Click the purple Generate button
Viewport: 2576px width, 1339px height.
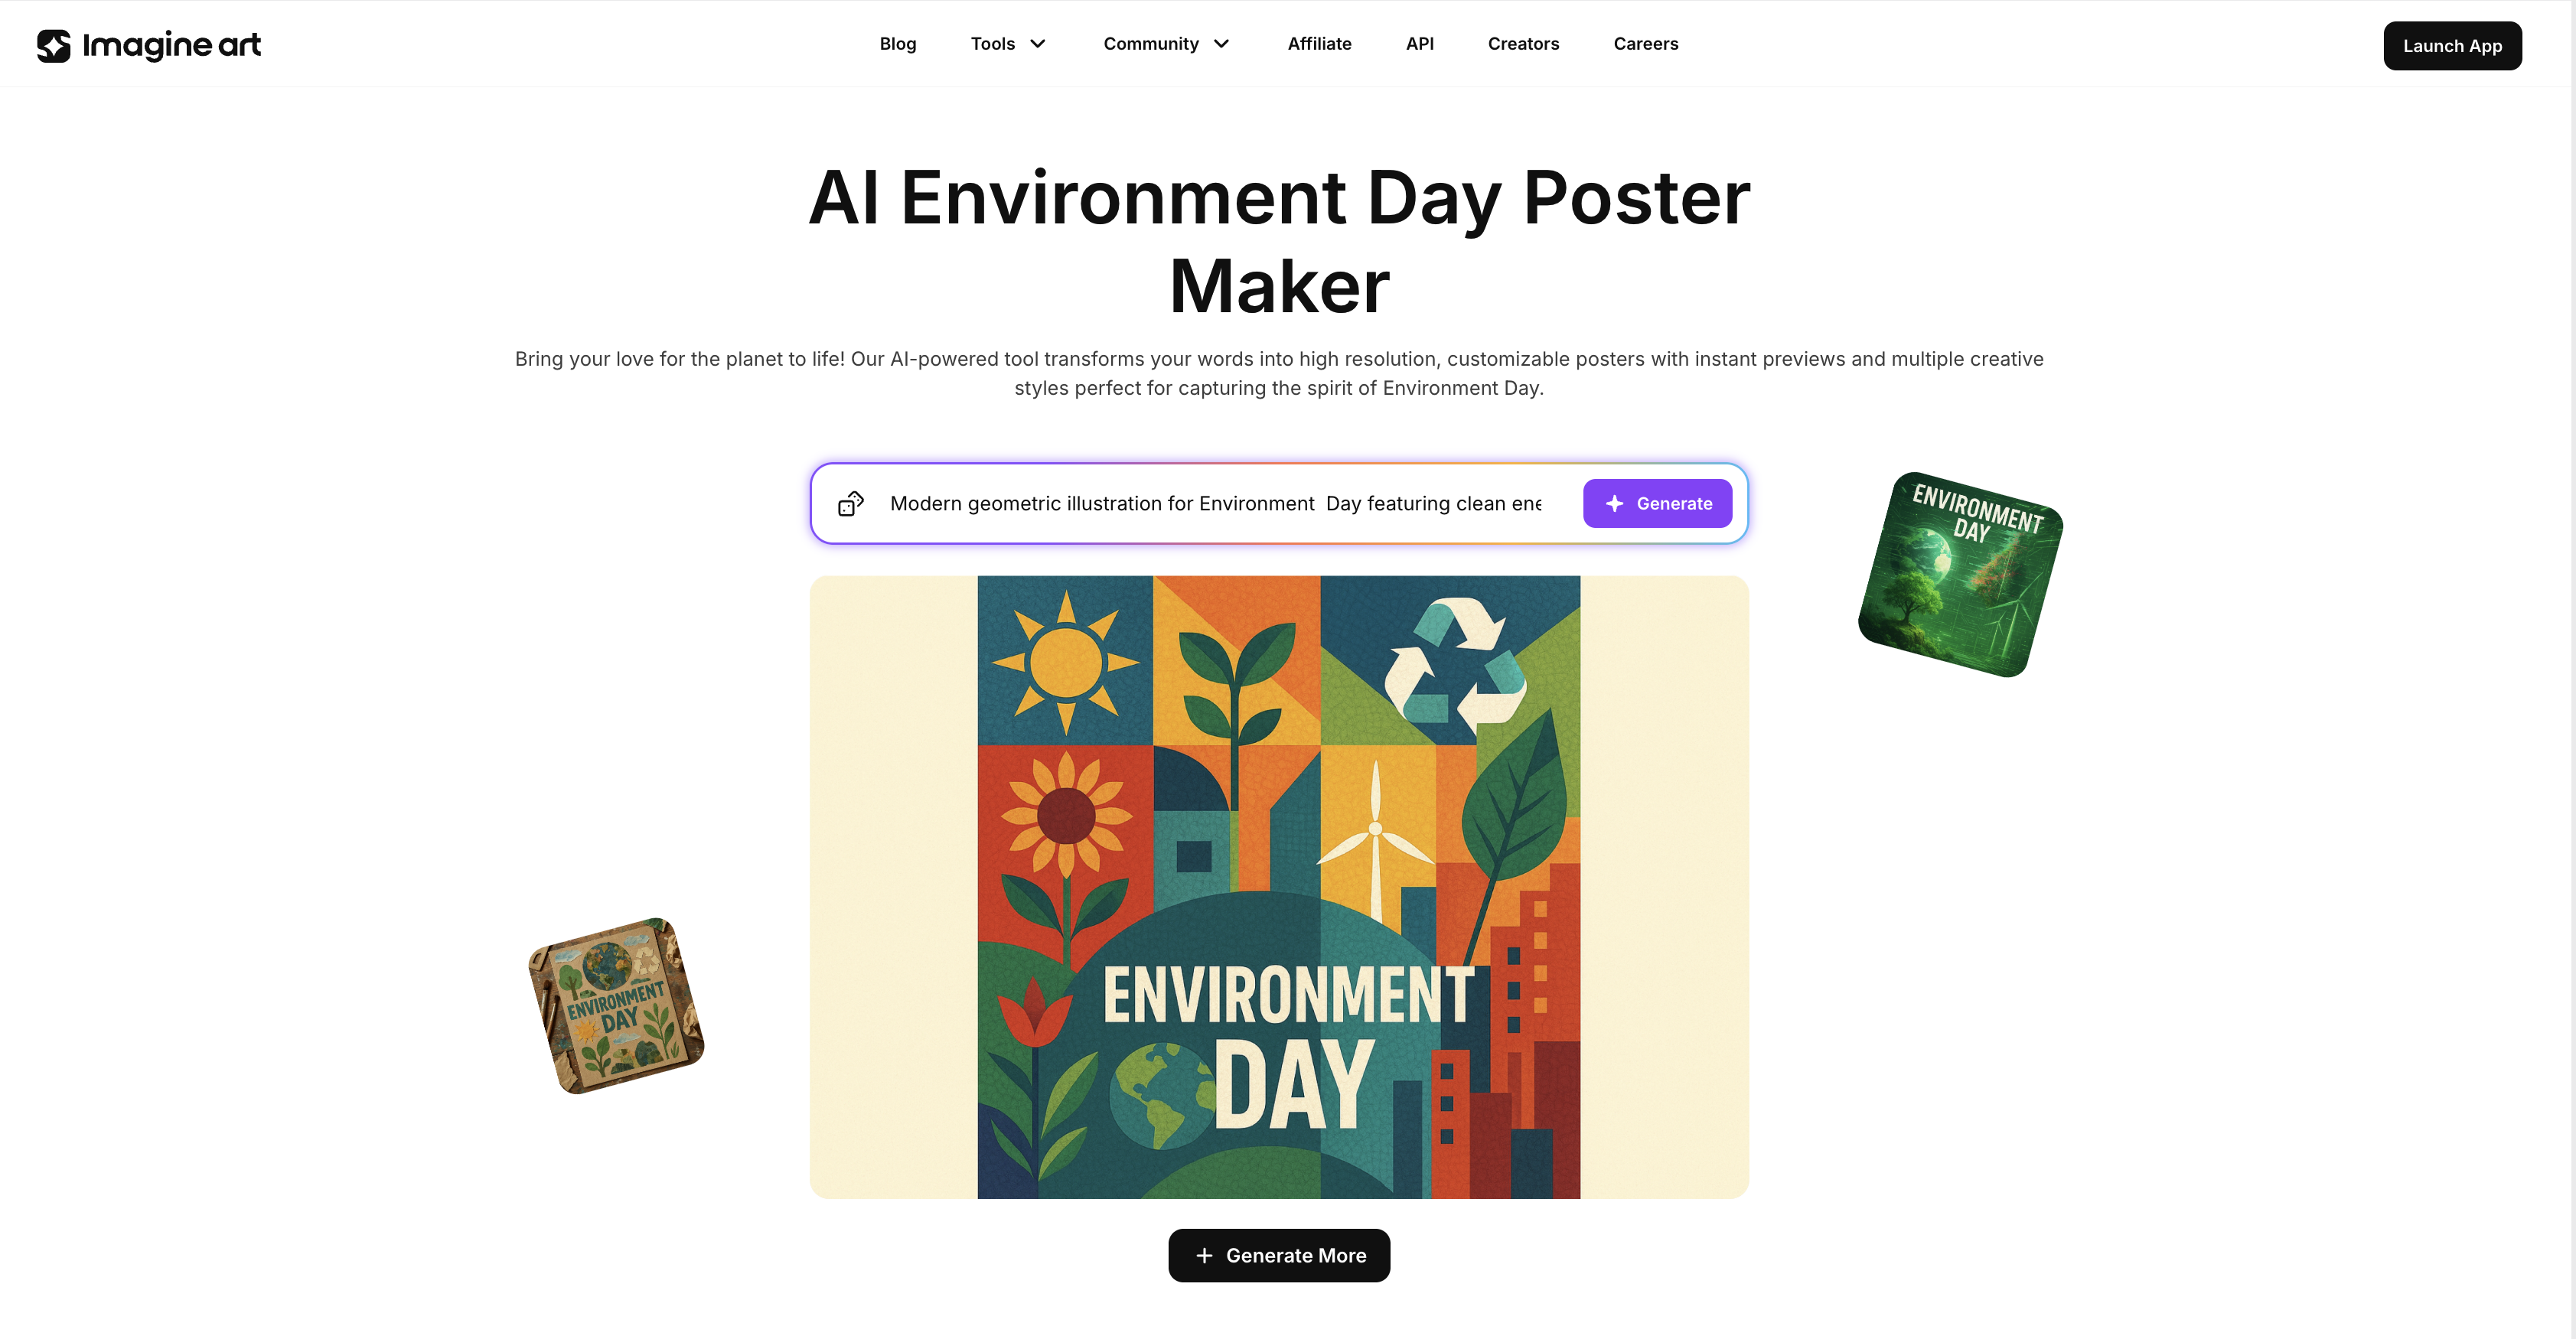point(1657,504)
